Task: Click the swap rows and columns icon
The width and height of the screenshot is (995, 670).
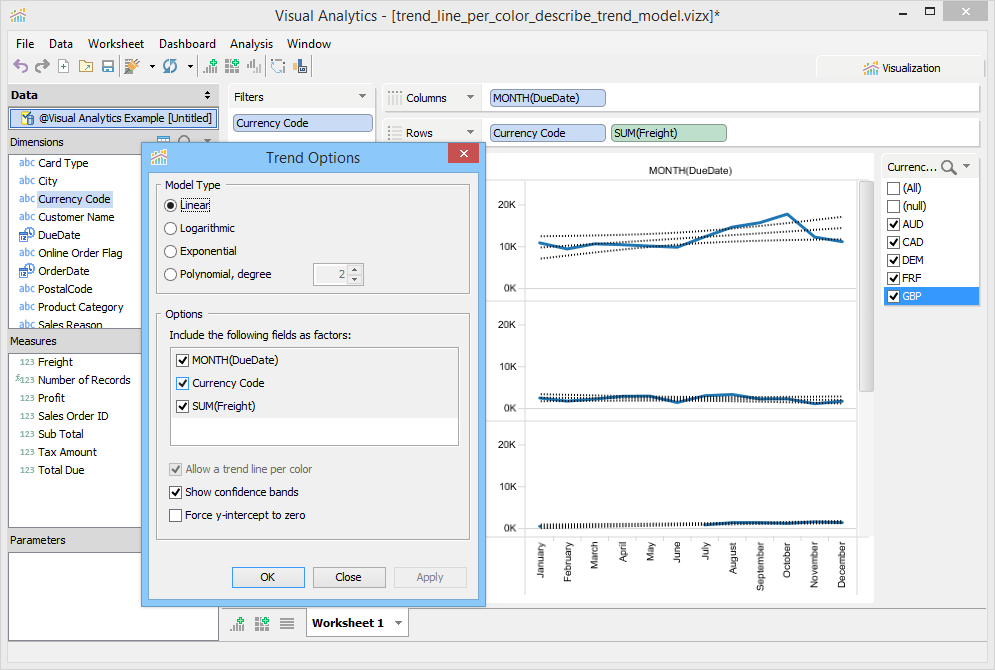Action: coord(278,66)
